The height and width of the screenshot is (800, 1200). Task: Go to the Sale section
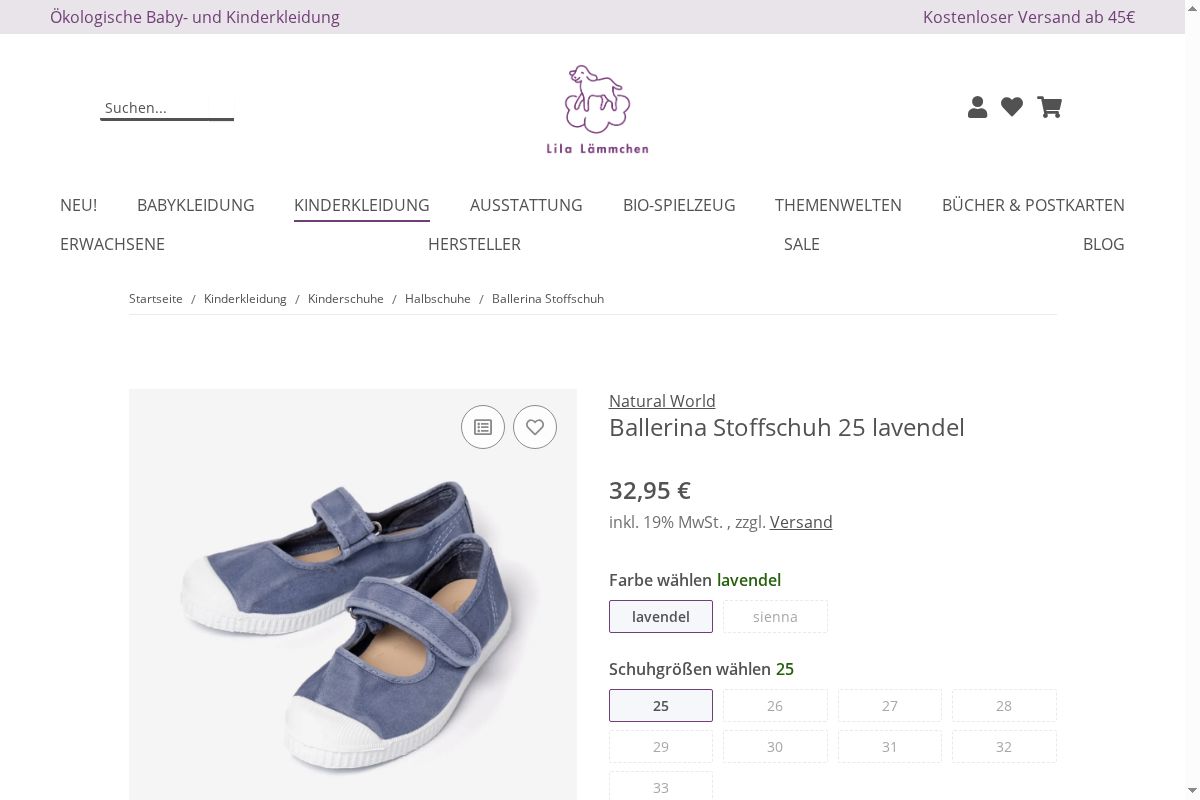802,244
